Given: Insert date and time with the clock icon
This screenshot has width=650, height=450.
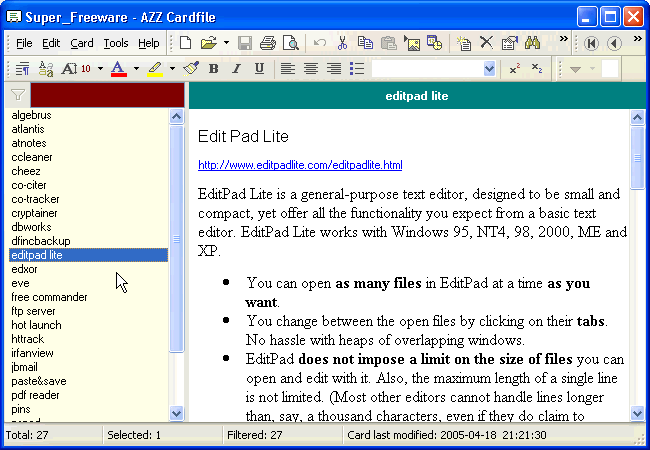Looking at the screenshot, I should pyautogui.click(x=434, y=43).
